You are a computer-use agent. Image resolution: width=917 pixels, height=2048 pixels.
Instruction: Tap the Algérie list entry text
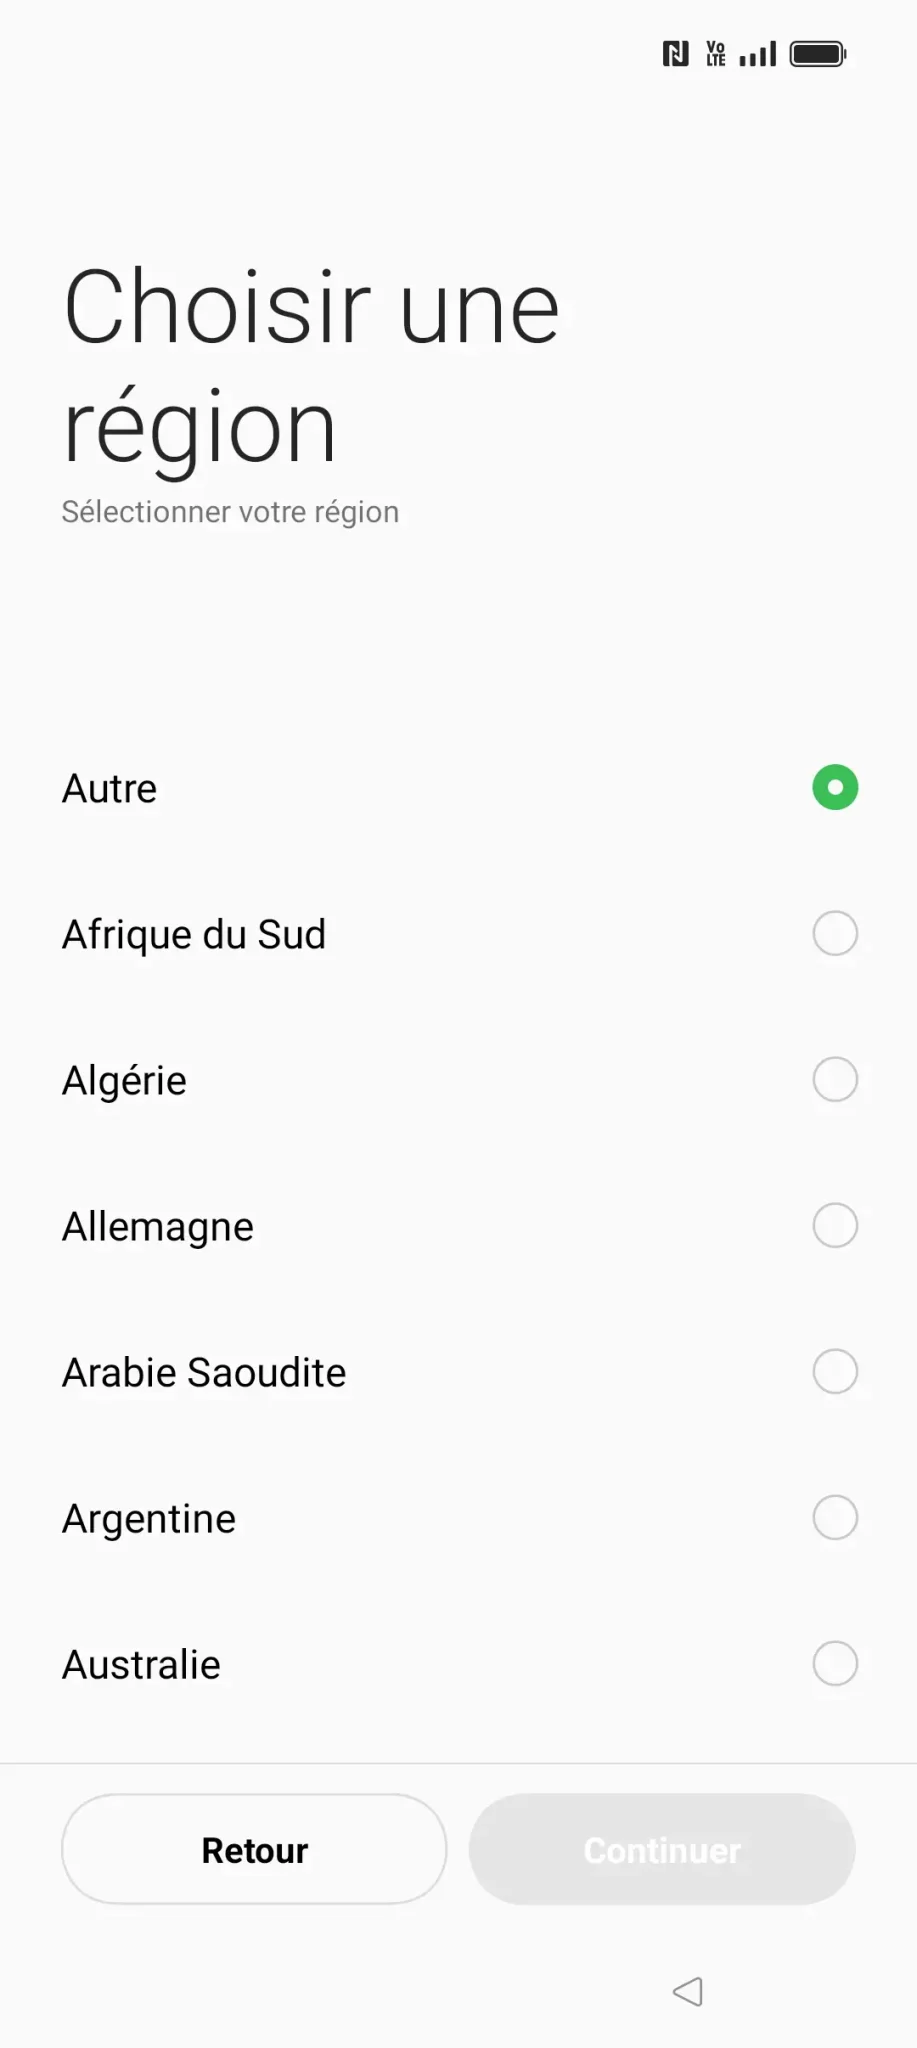(124, 1081)
